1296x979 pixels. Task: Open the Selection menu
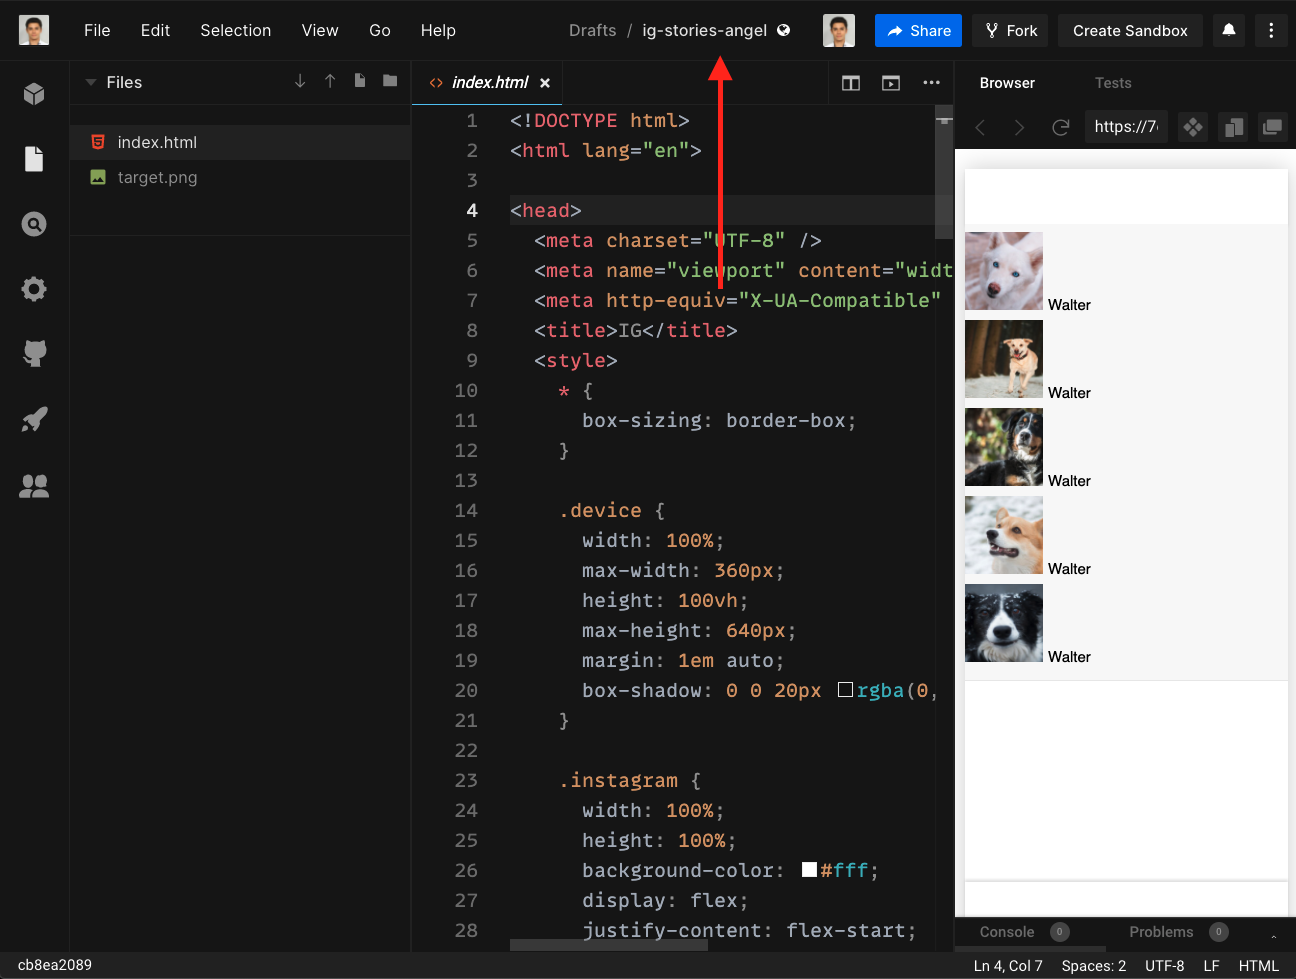pos(235,30)
